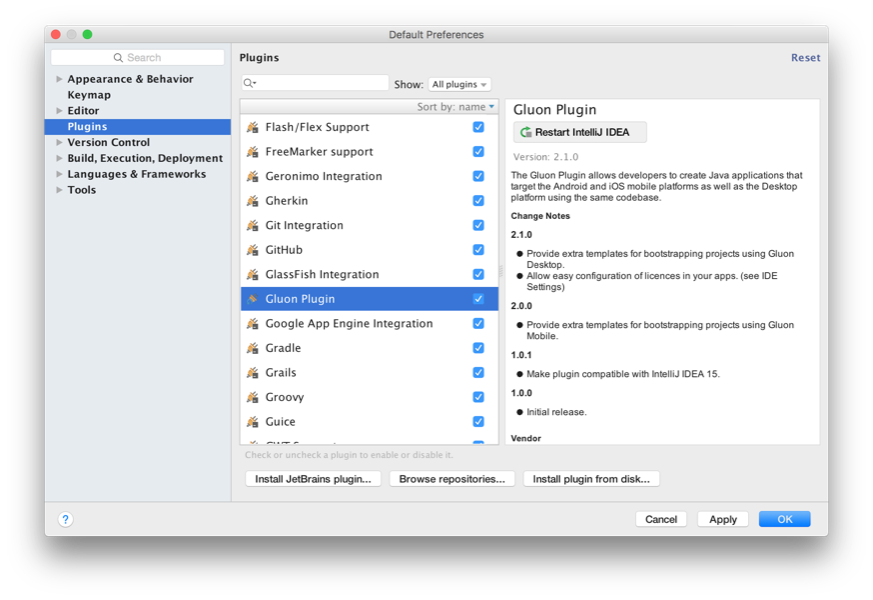Click the Cancel button

pos(661,519)
